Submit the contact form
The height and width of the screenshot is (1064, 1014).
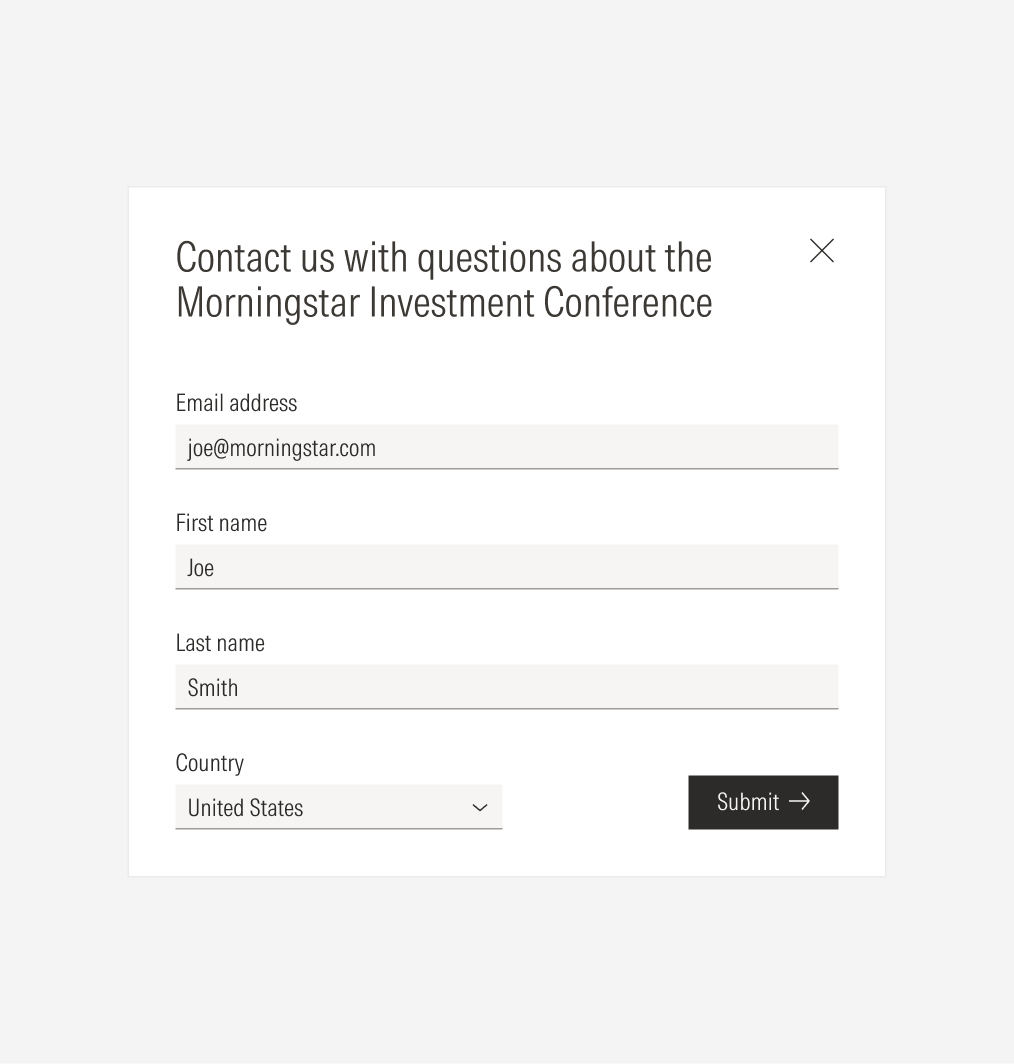click(762, 802)
